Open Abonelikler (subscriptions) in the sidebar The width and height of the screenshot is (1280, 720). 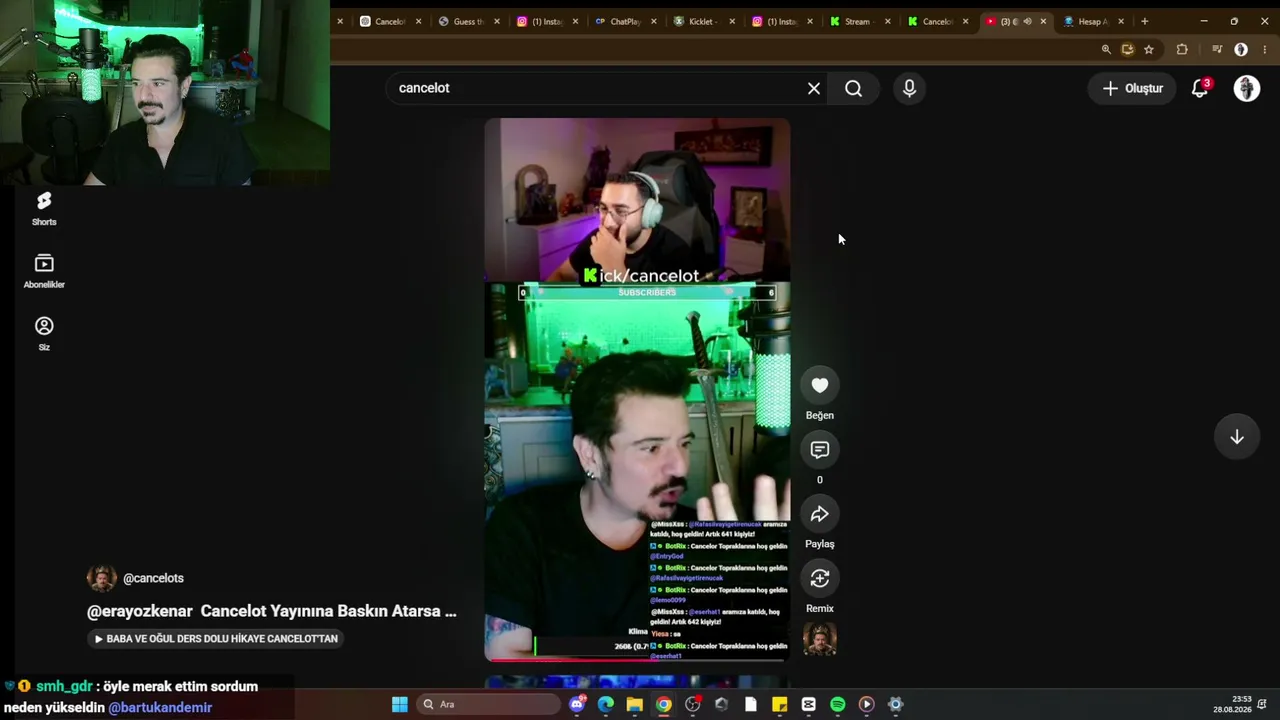[x=44, y=271]
